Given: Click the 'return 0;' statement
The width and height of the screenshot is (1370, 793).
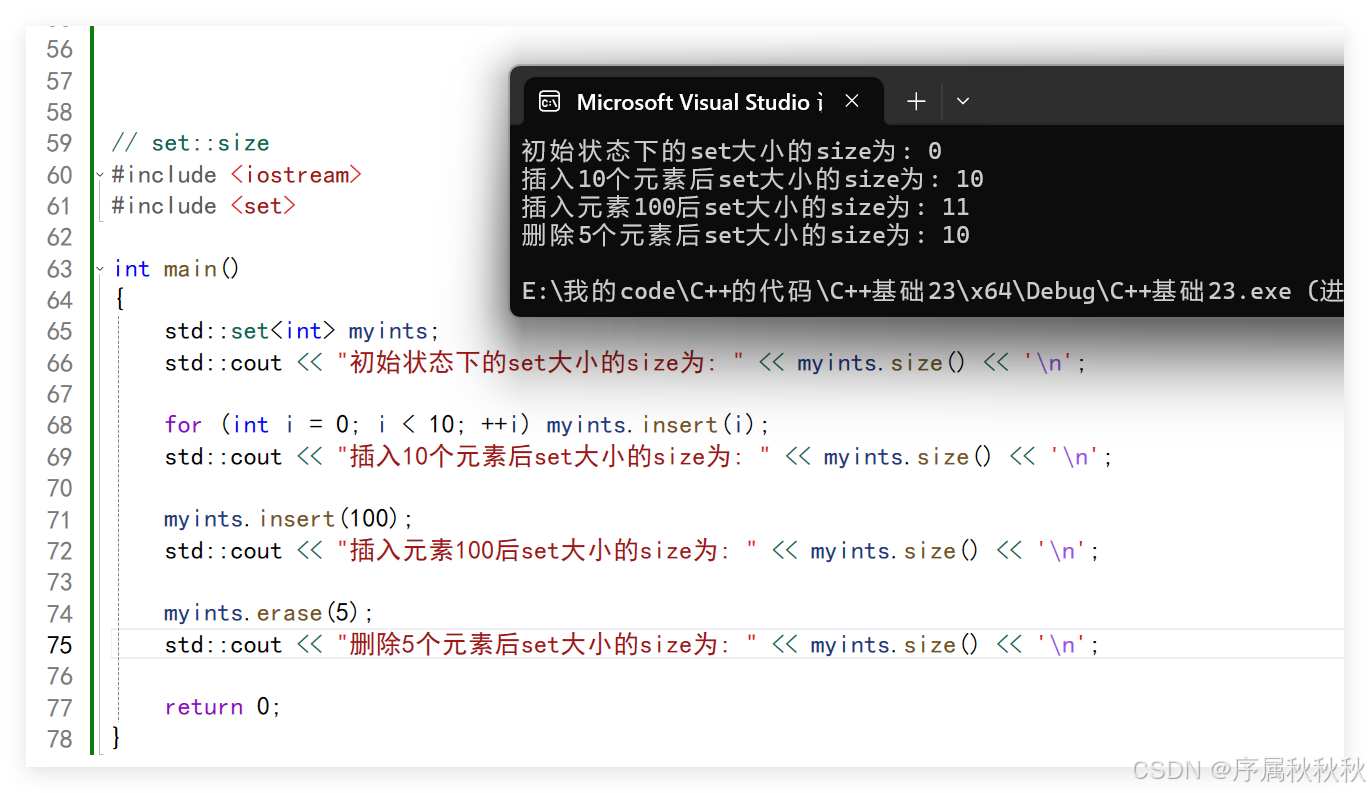Looking at the screenshot, I should pos(223,707).
